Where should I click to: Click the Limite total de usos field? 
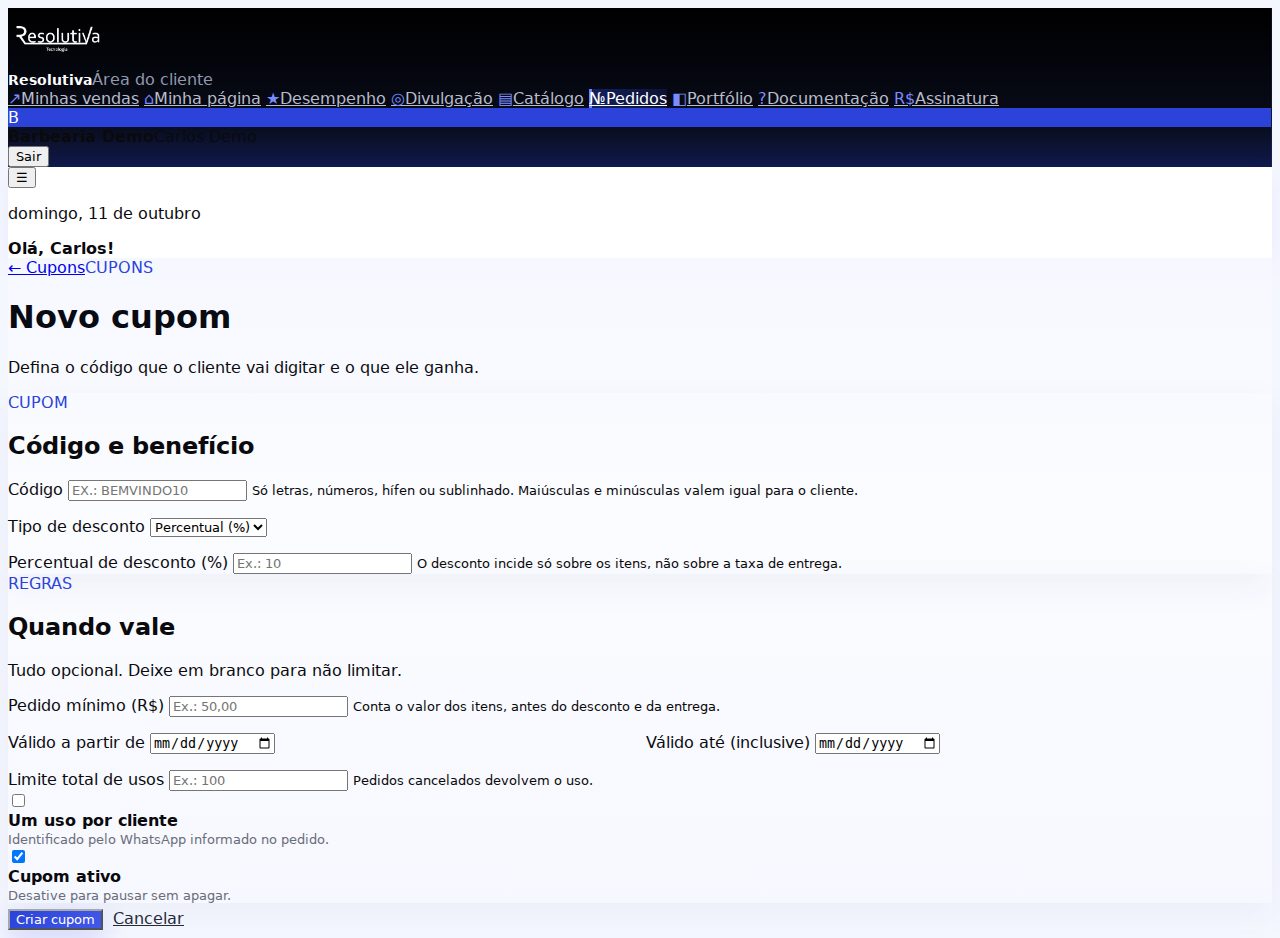(258, 780)
